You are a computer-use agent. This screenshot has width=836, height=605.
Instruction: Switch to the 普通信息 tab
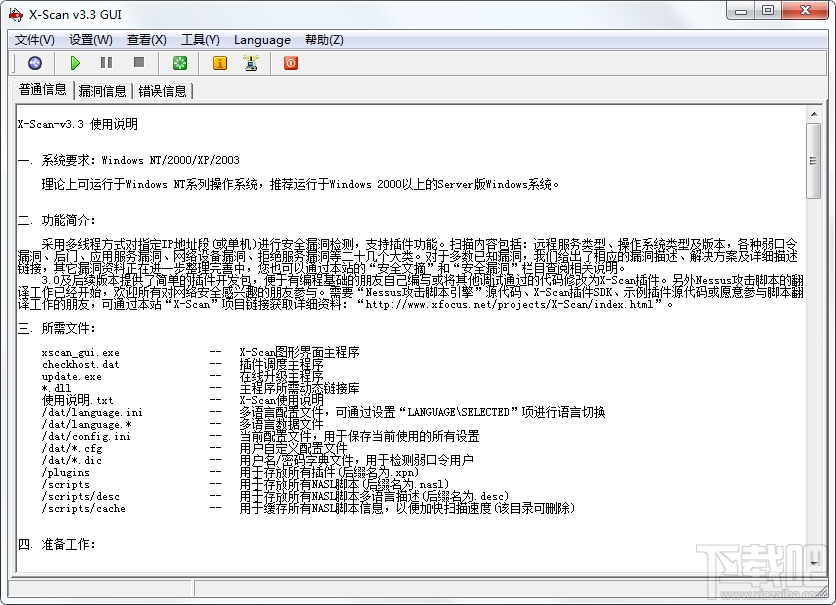click(43, 90)
